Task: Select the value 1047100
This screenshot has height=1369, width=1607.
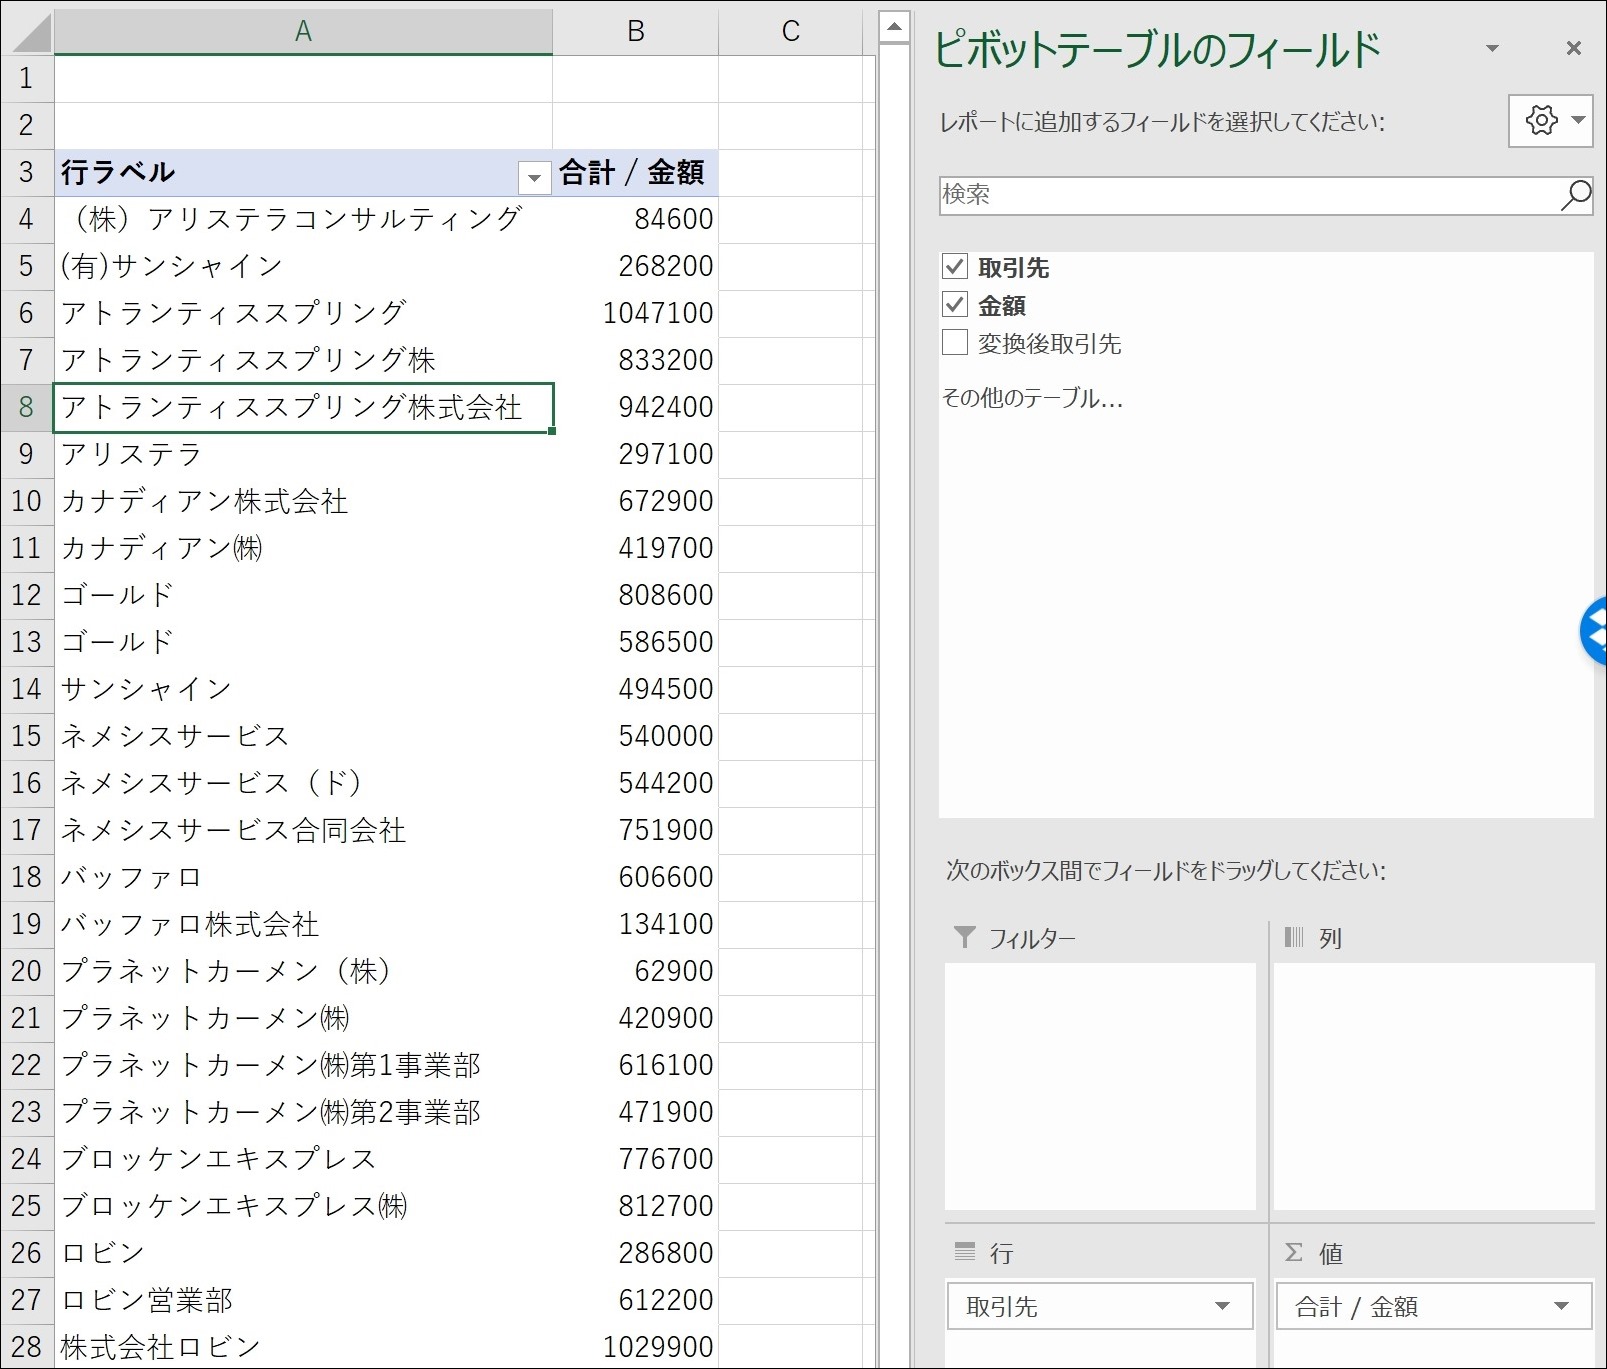Action: point(635,313)
